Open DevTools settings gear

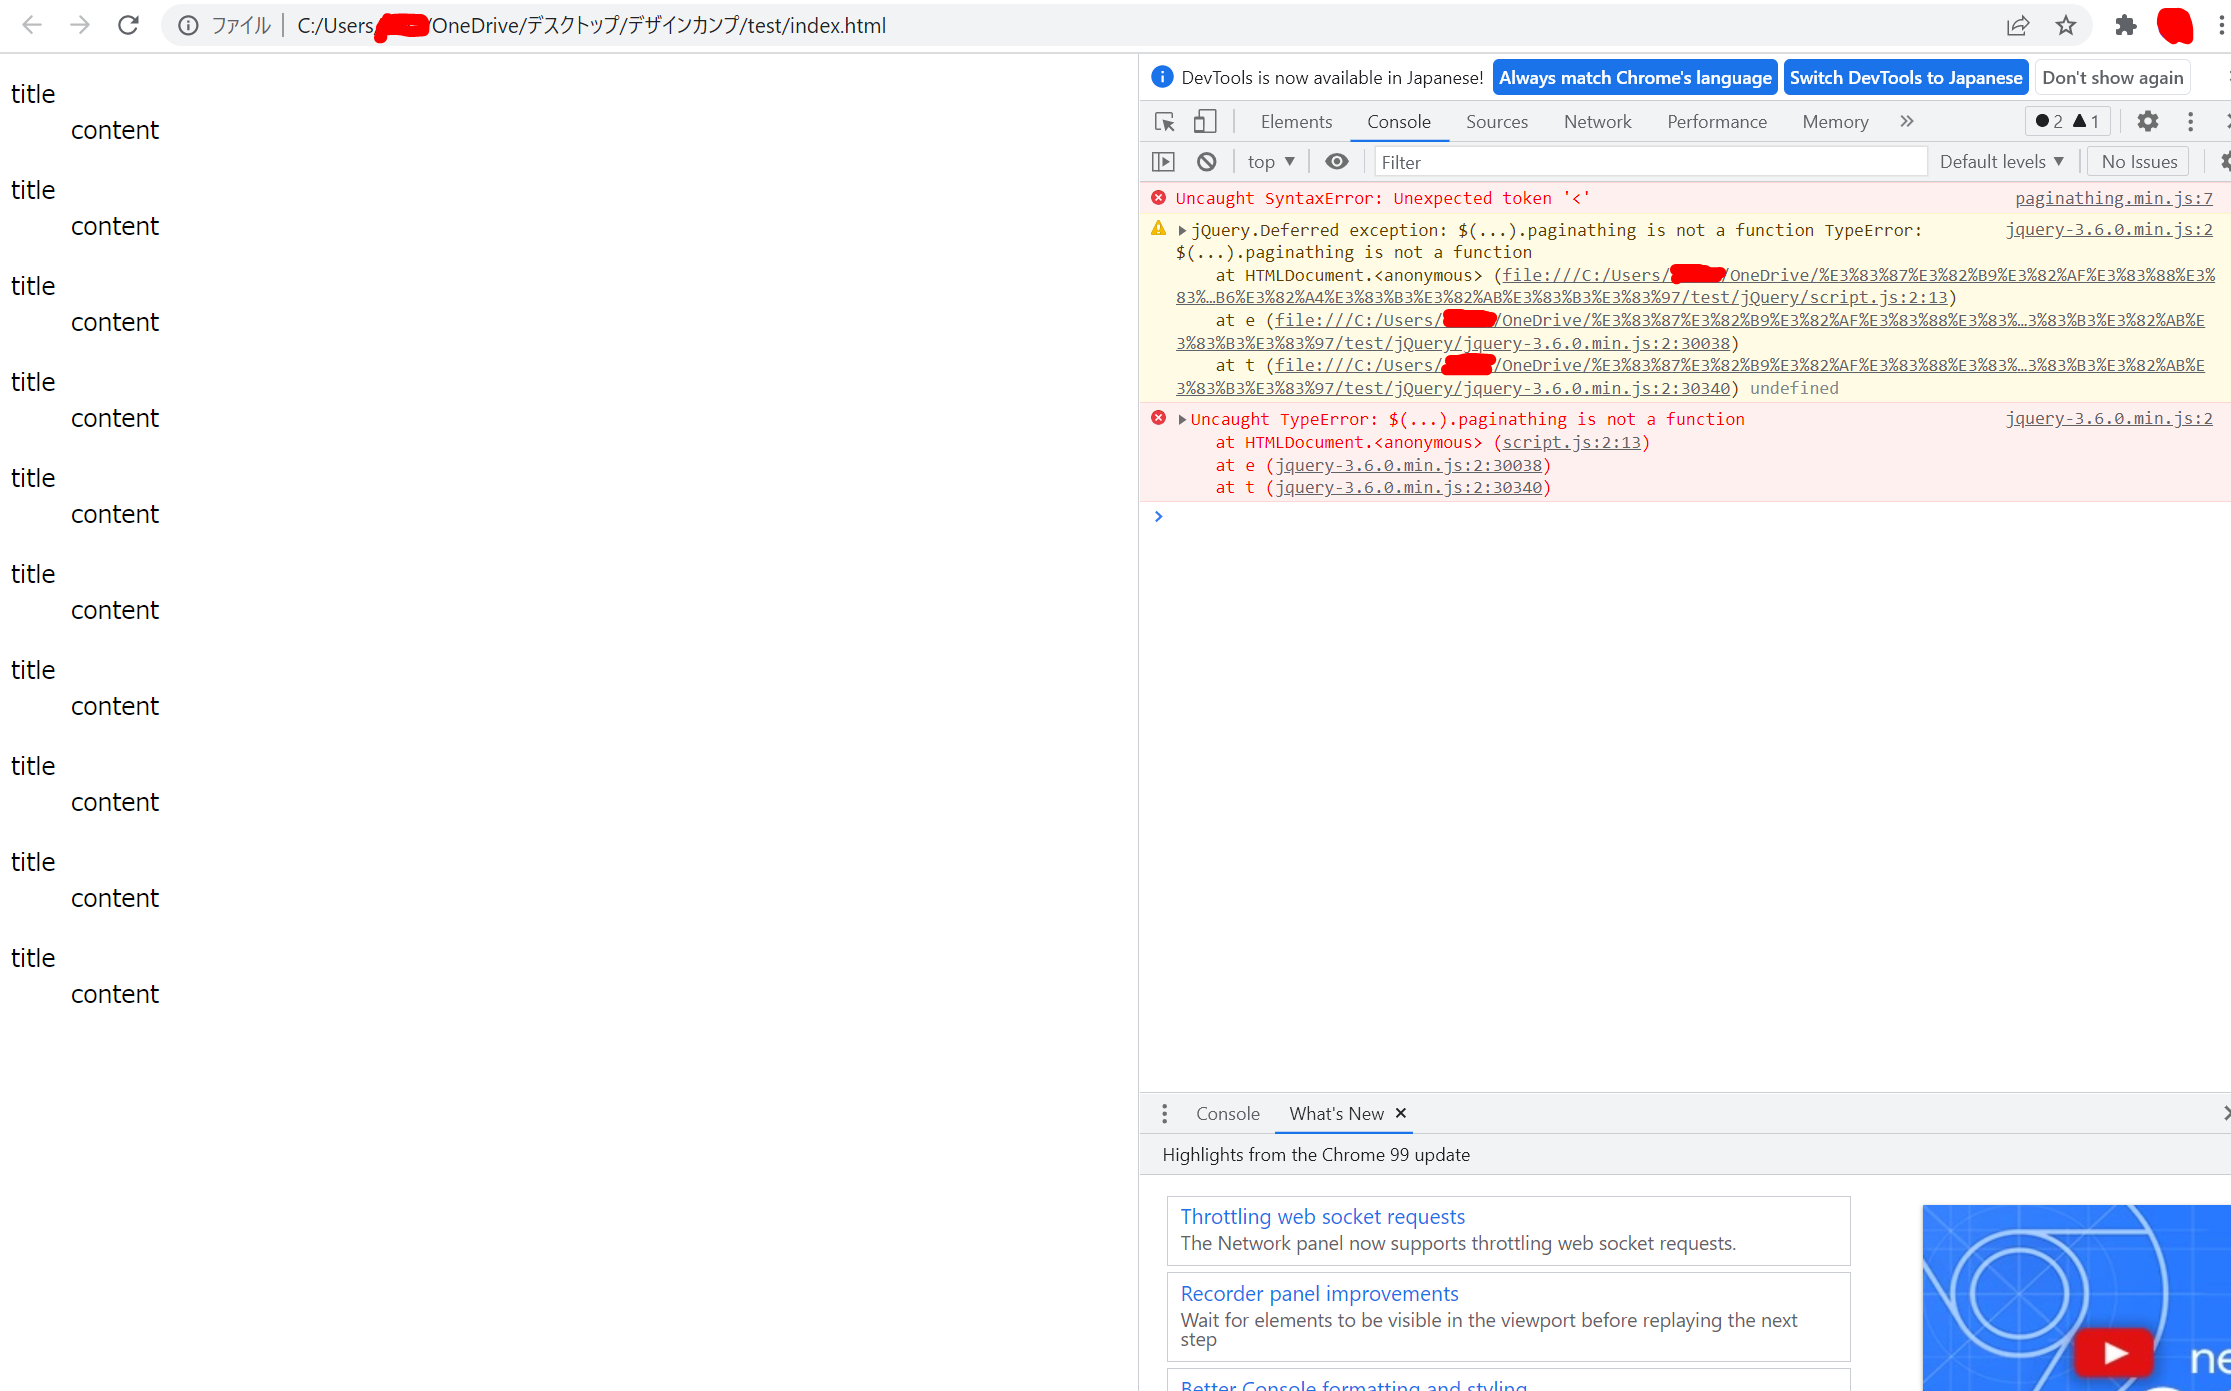2147,121
